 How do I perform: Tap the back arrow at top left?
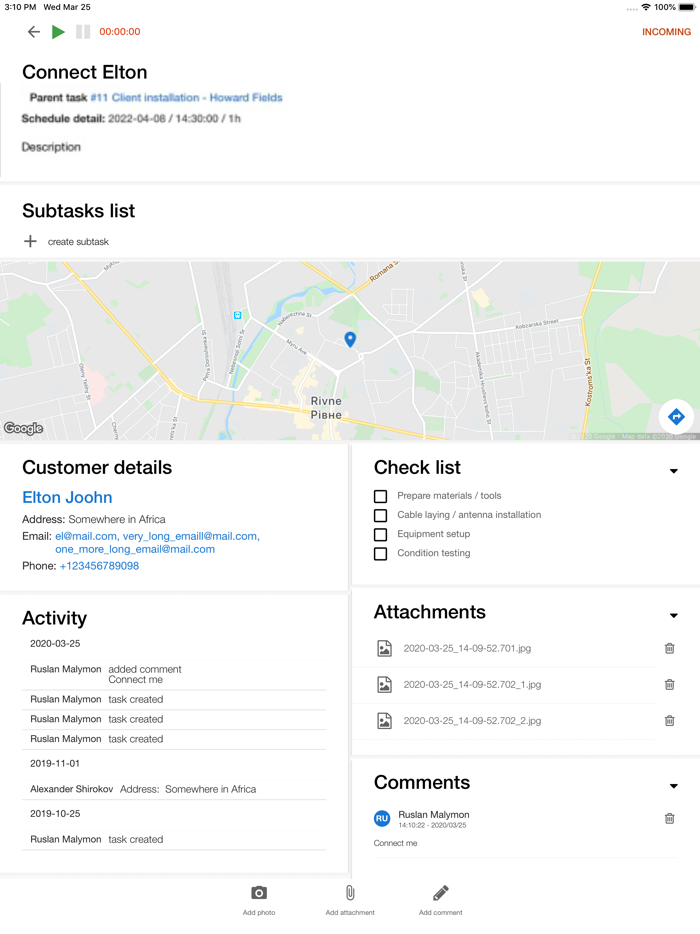[33, 31]
